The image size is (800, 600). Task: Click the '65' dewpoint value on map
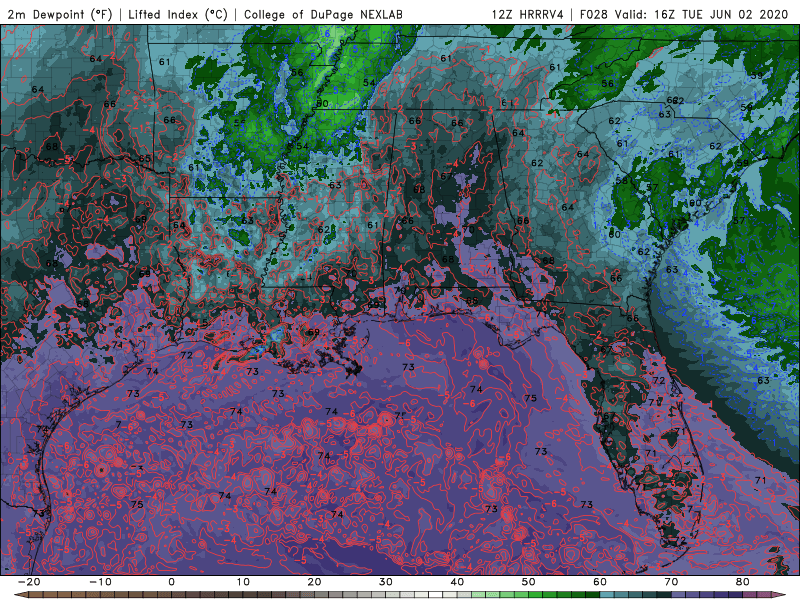pyautogui.click(x=144, y=158)
